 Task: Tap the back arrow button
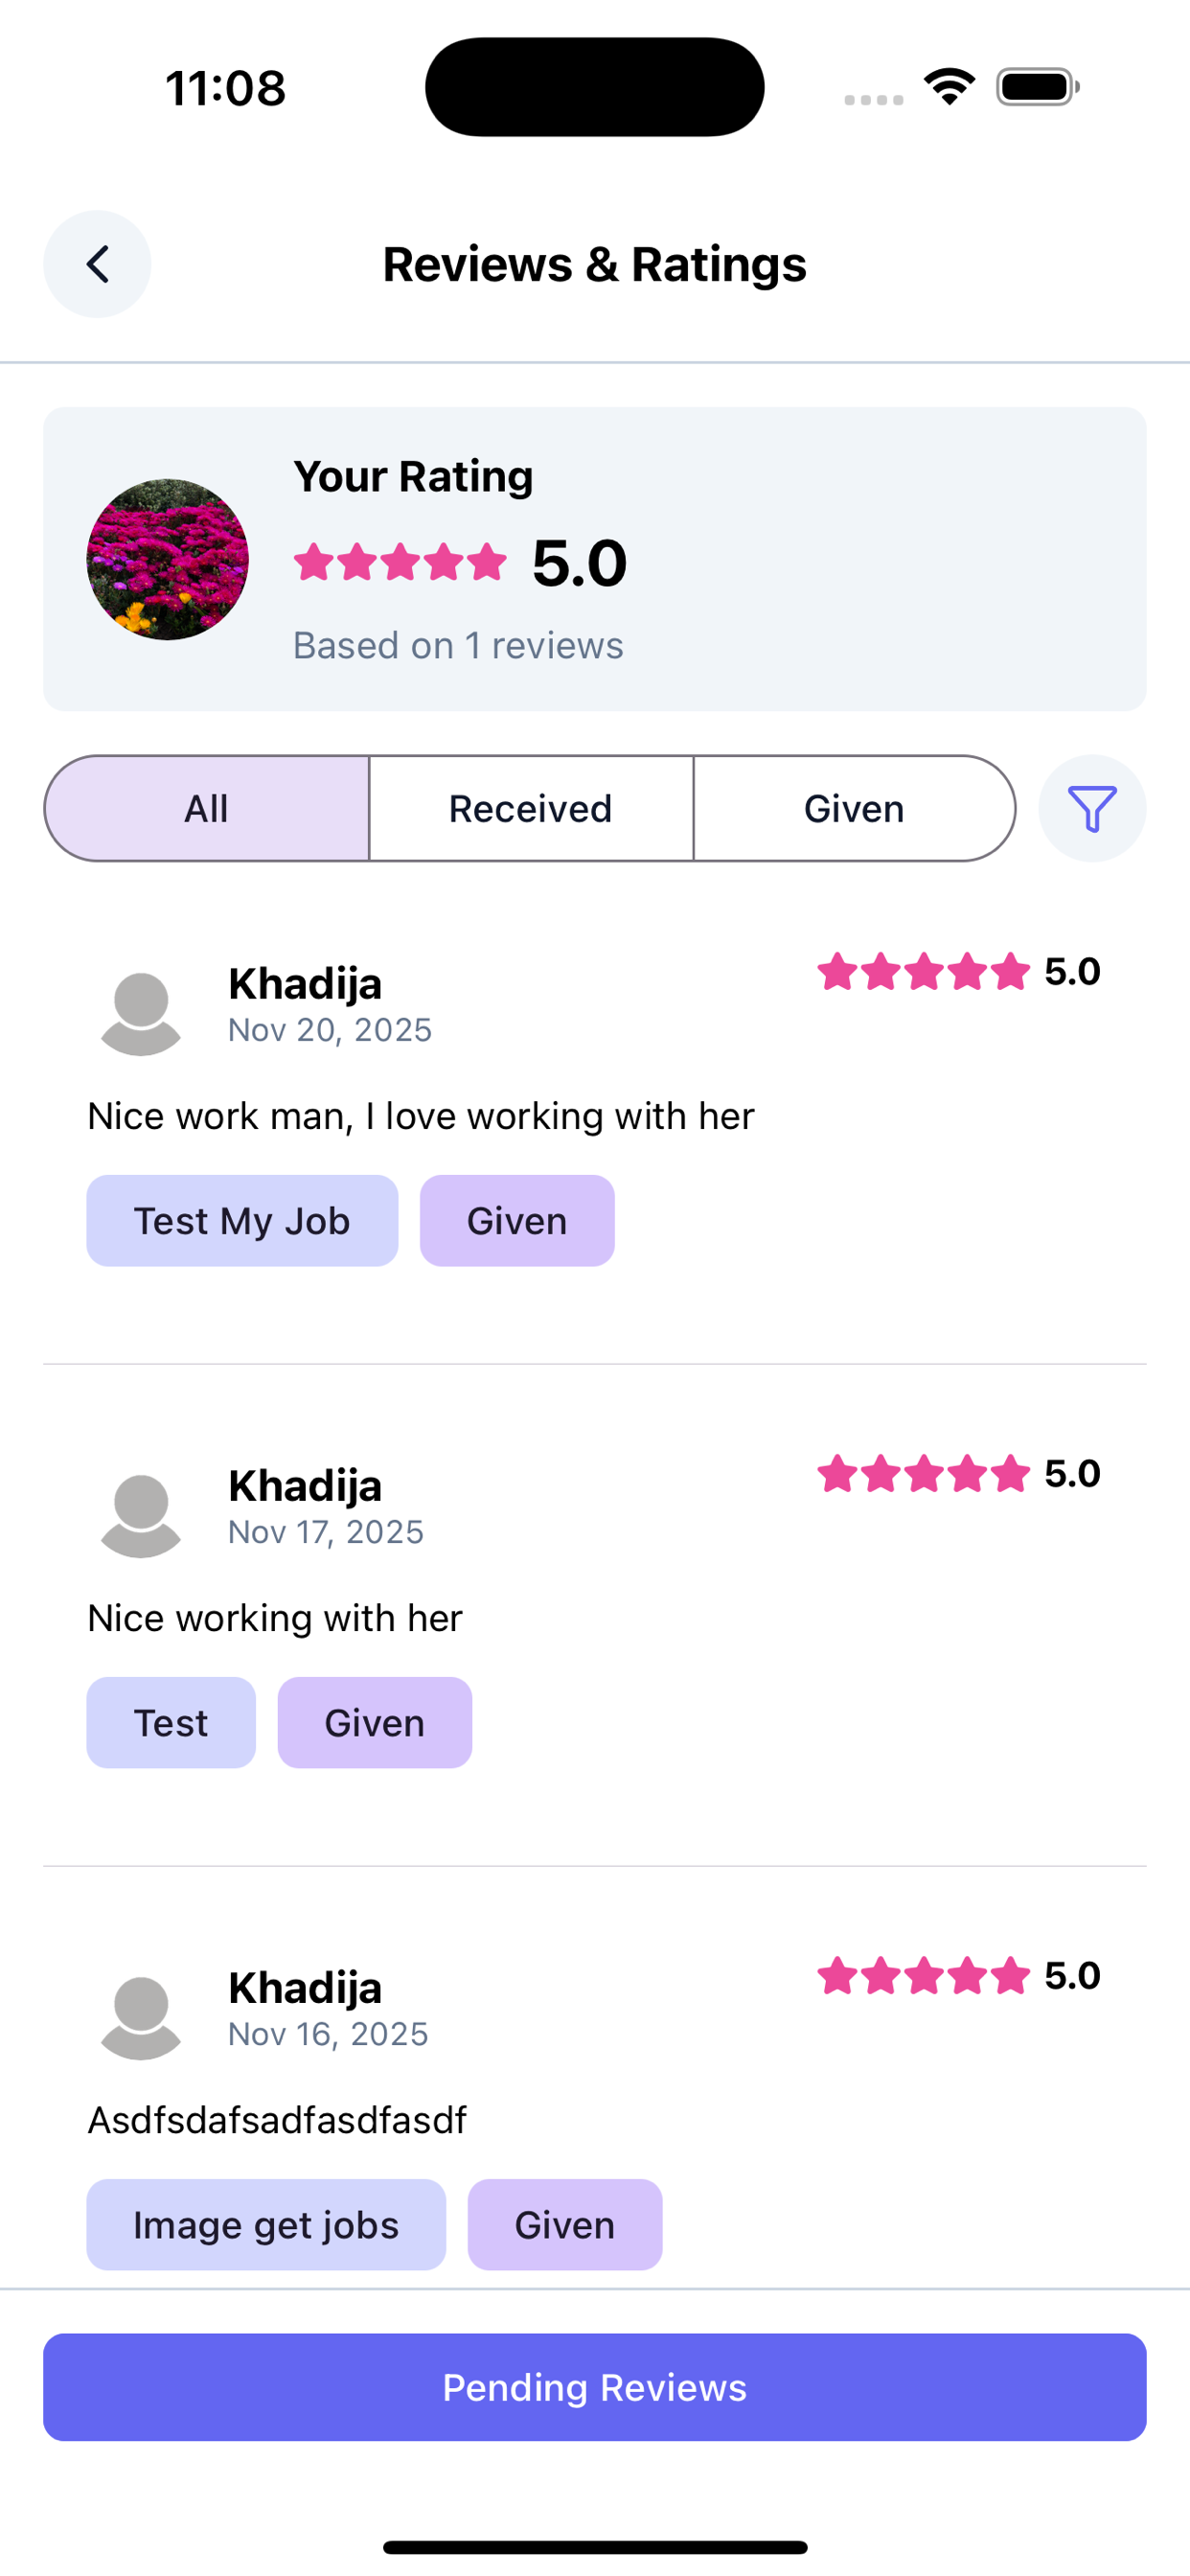97,264
